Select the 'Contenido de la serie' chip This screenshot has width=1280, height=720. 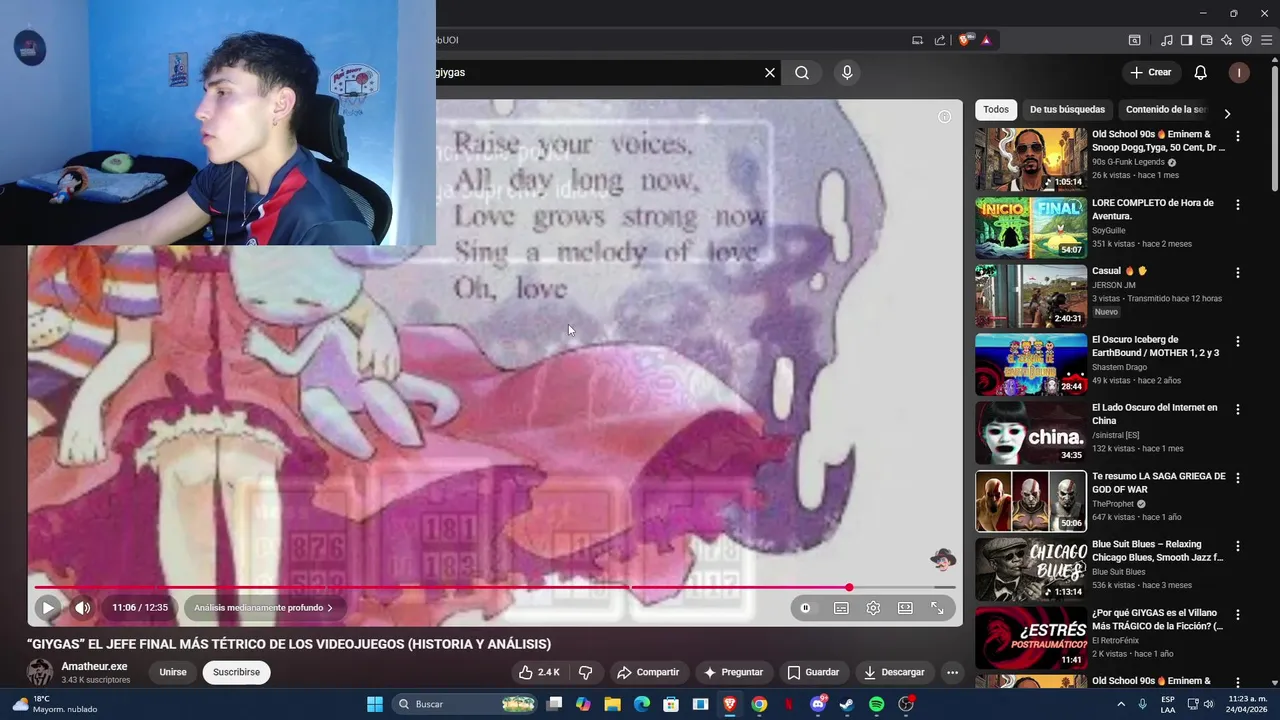1166,109
